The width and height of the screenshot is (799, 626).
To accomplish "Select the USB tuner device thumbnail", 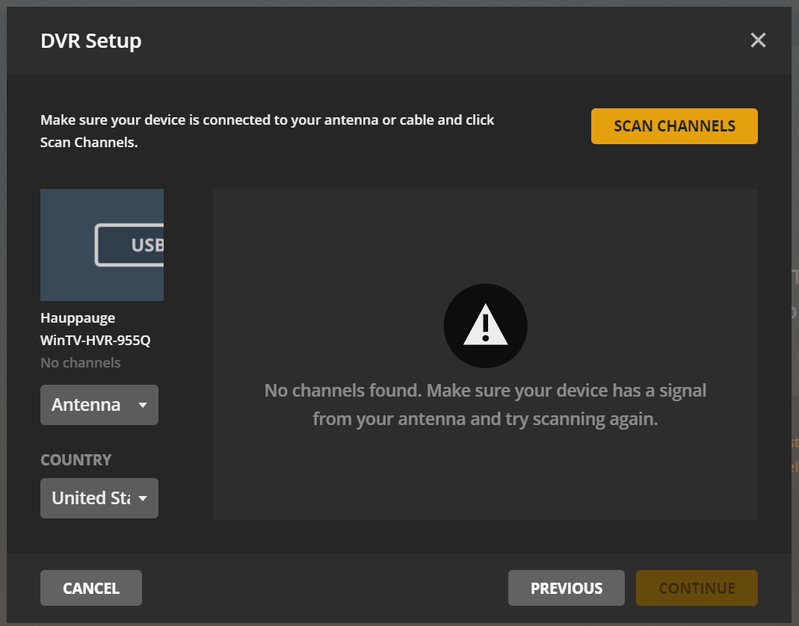I will 102,245.
